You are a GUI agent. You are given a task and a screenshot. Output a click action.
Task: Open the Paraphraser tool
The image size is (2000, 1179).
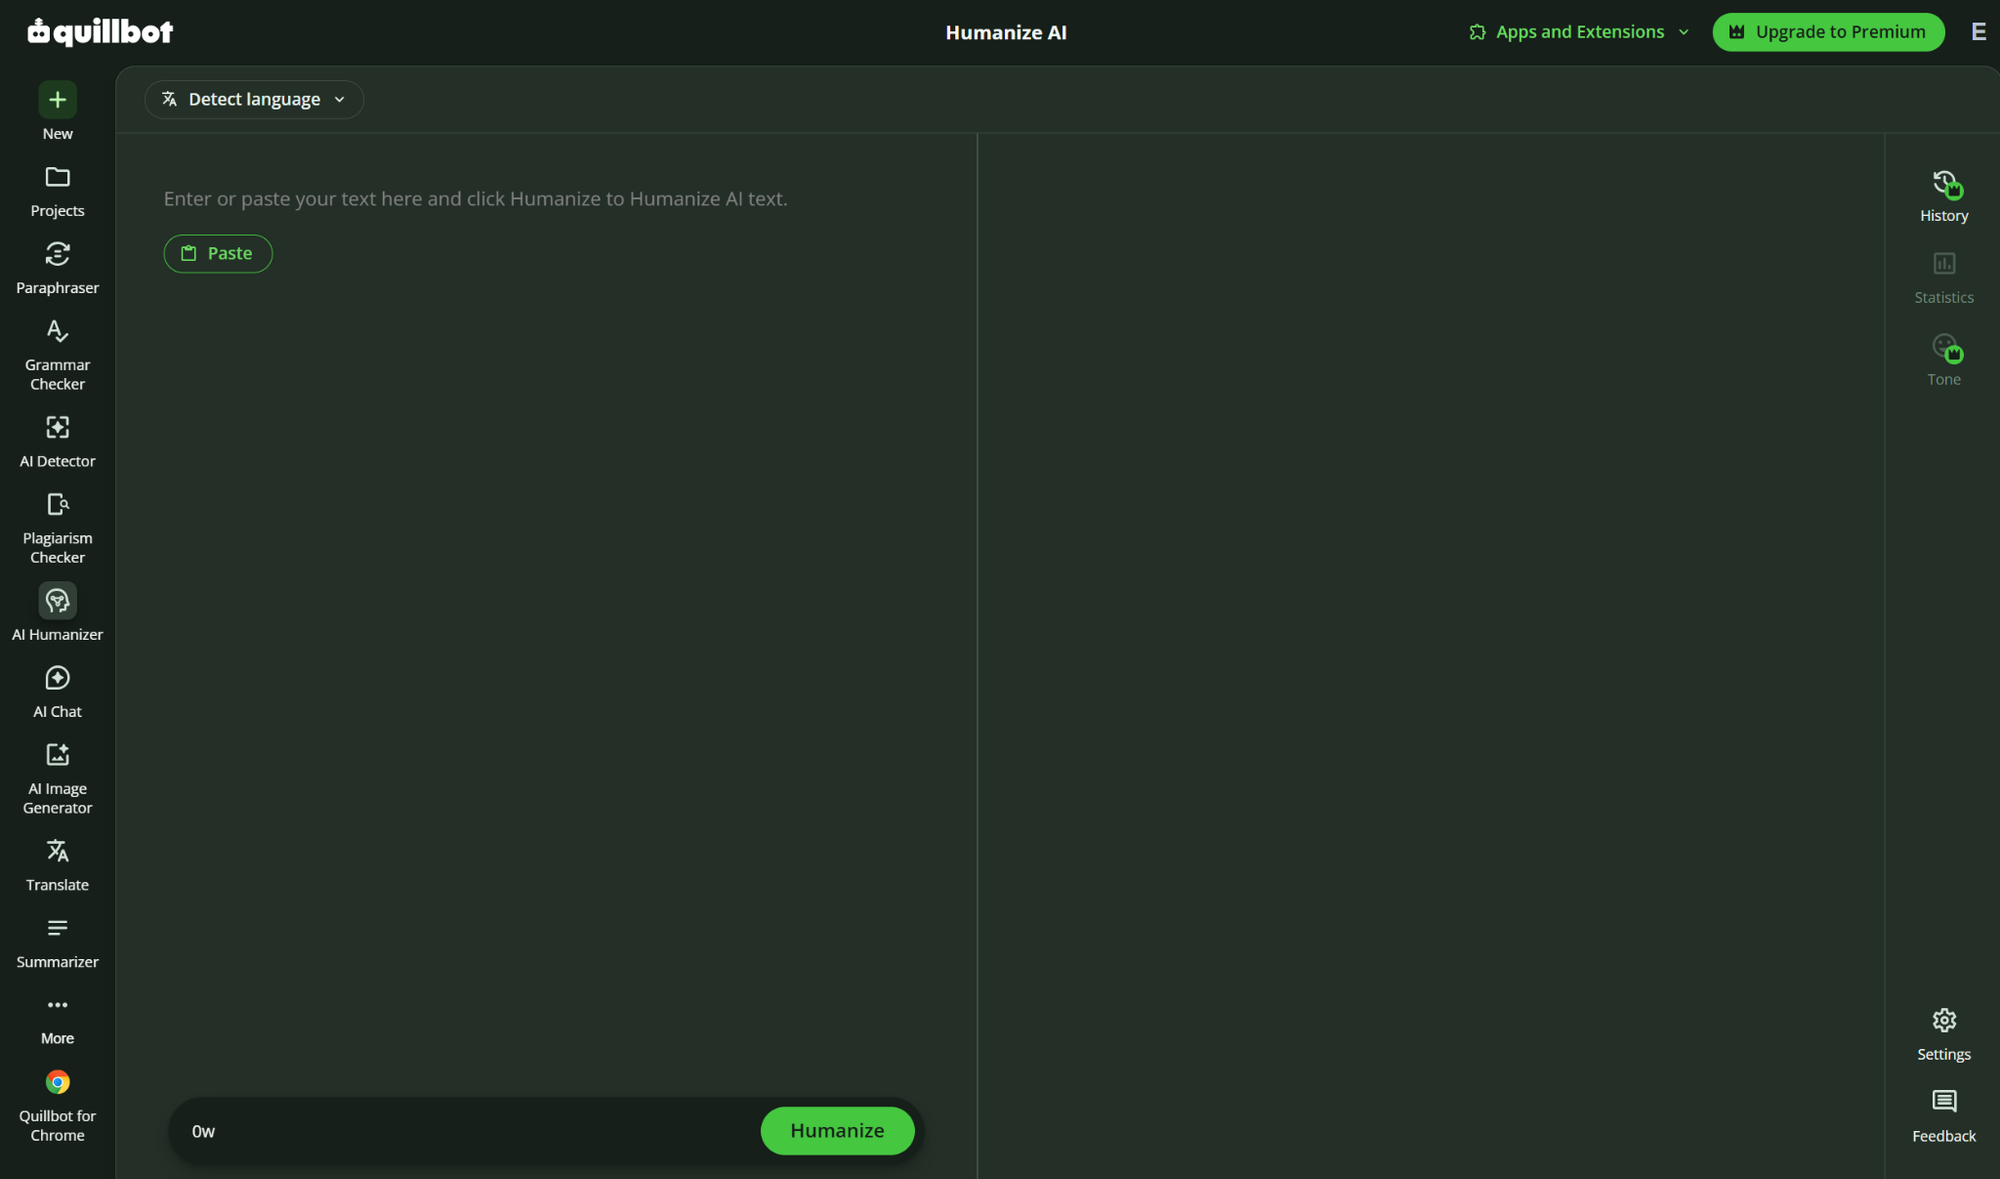[x=57, y=267]
